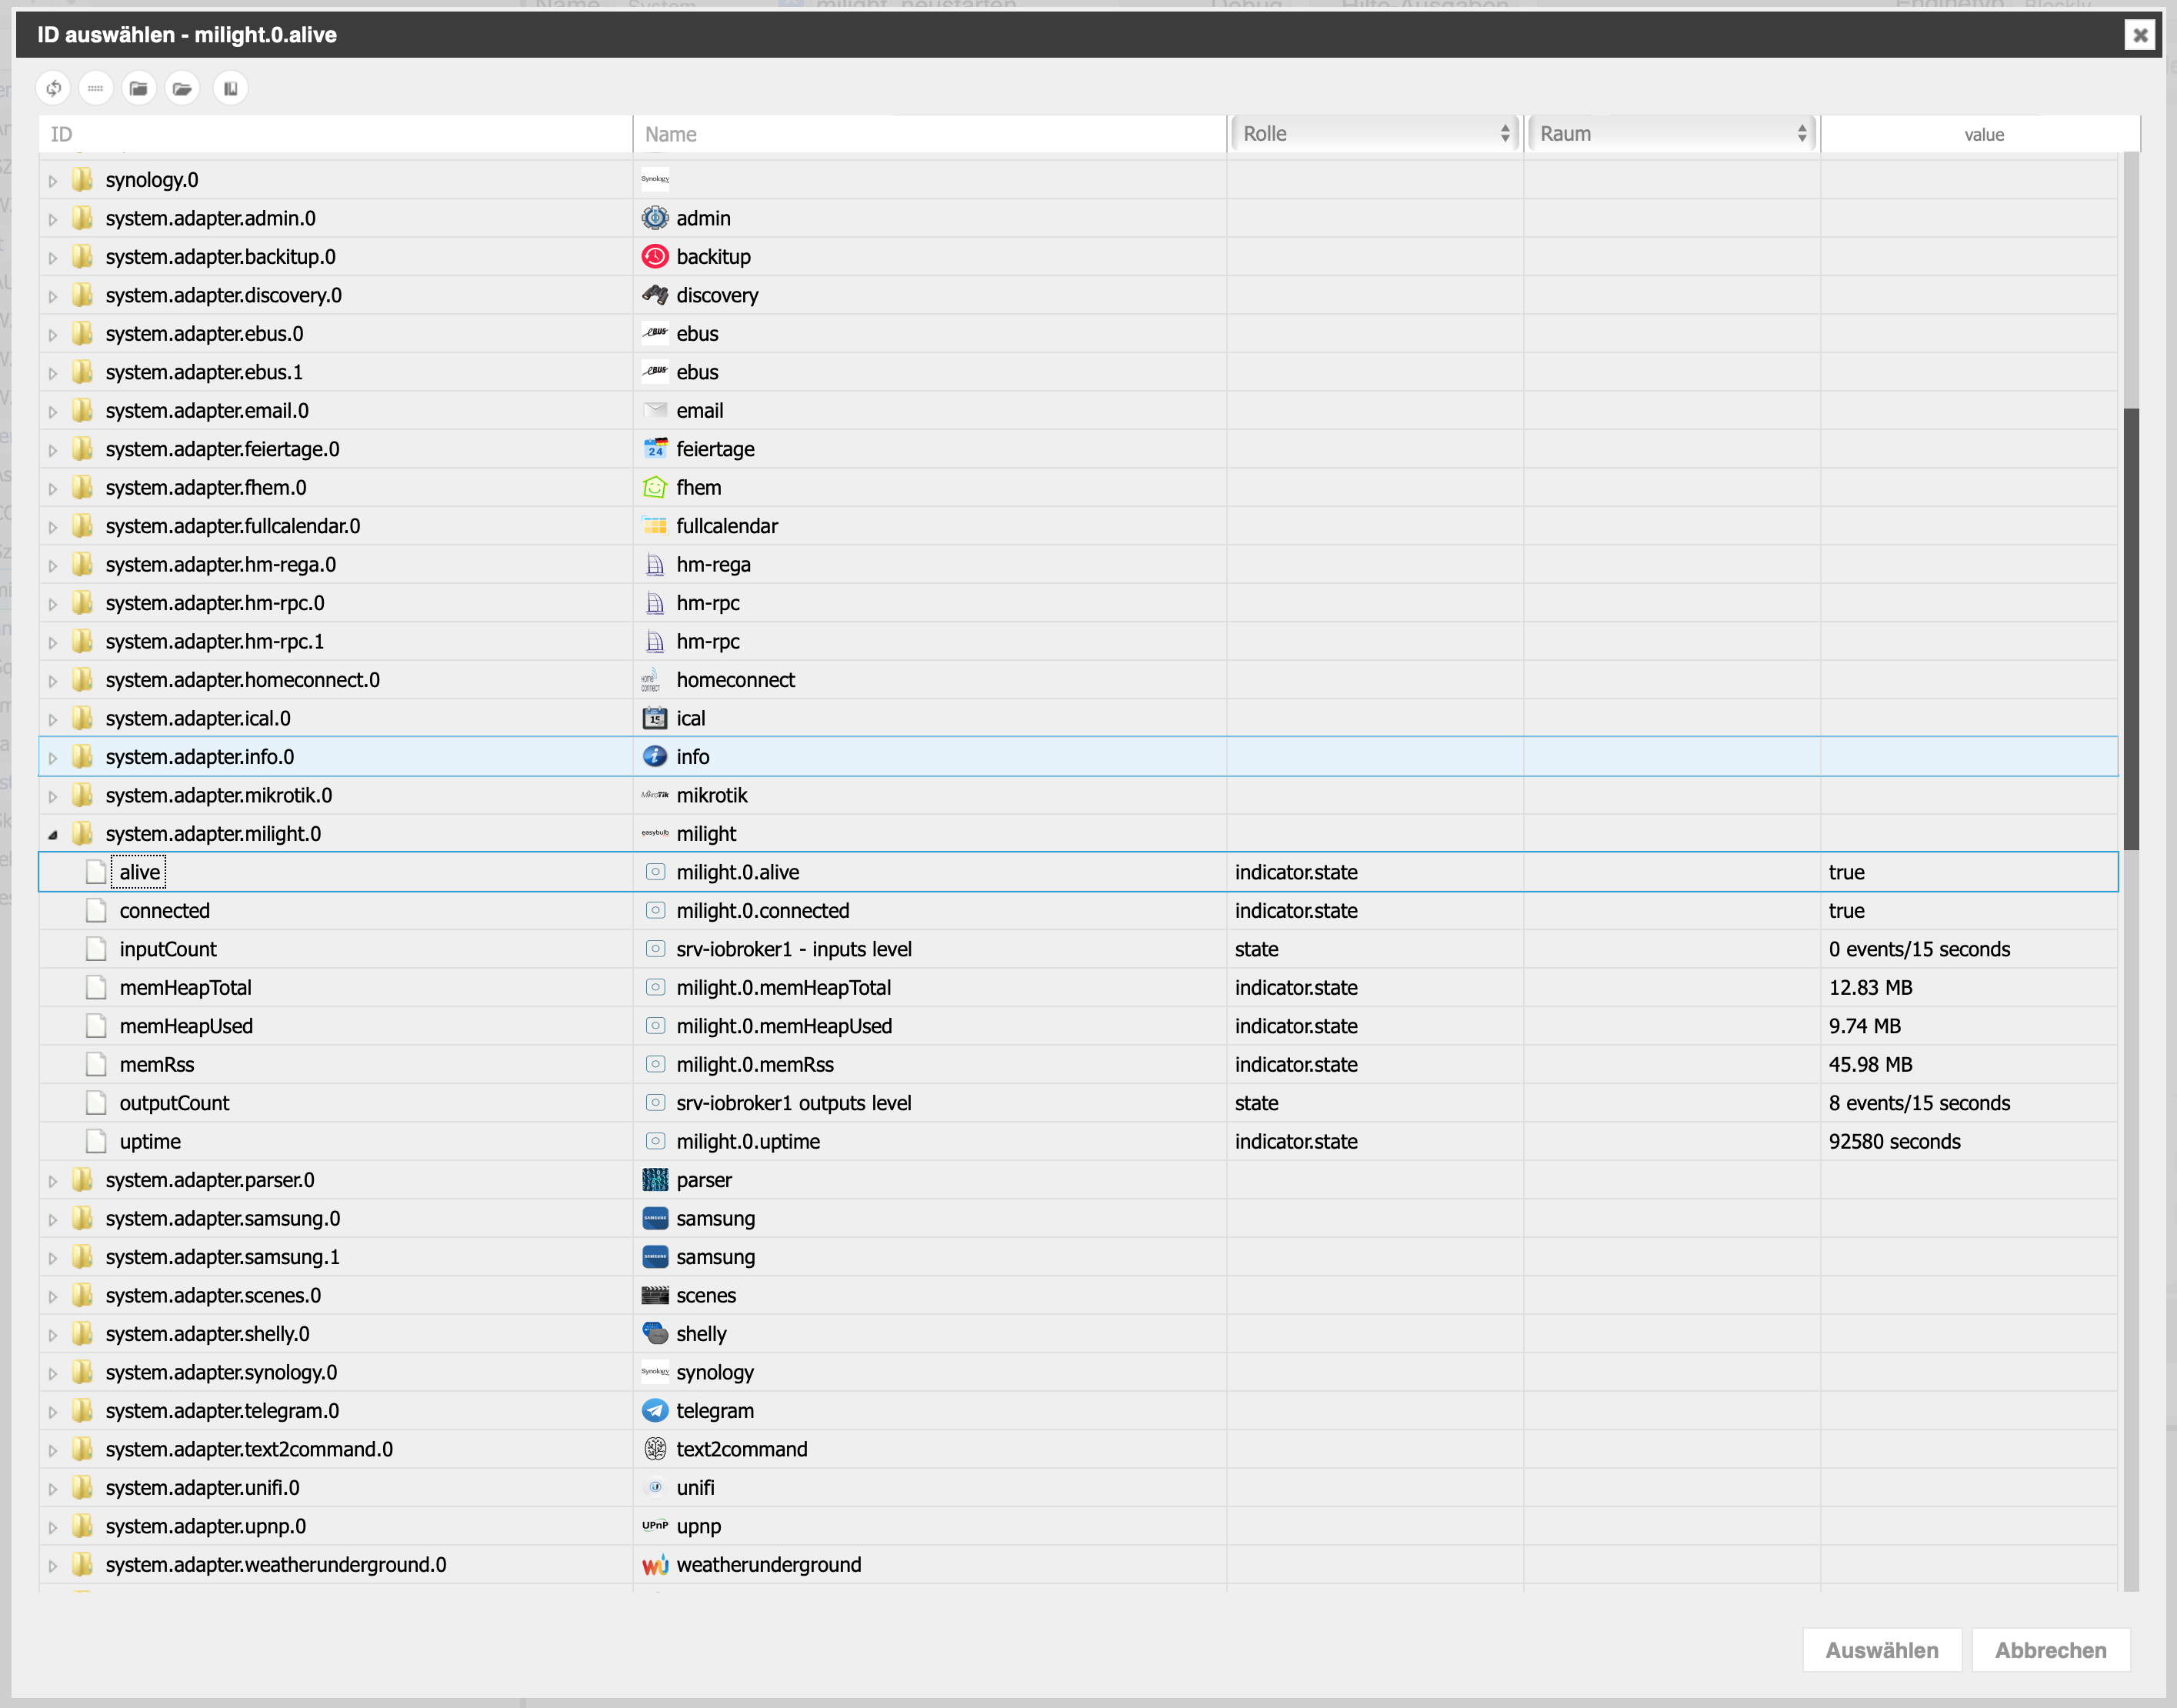The image size is (2177, 1708).
Task: Click the list view toolbar icon
Action: tap(96, 89)
